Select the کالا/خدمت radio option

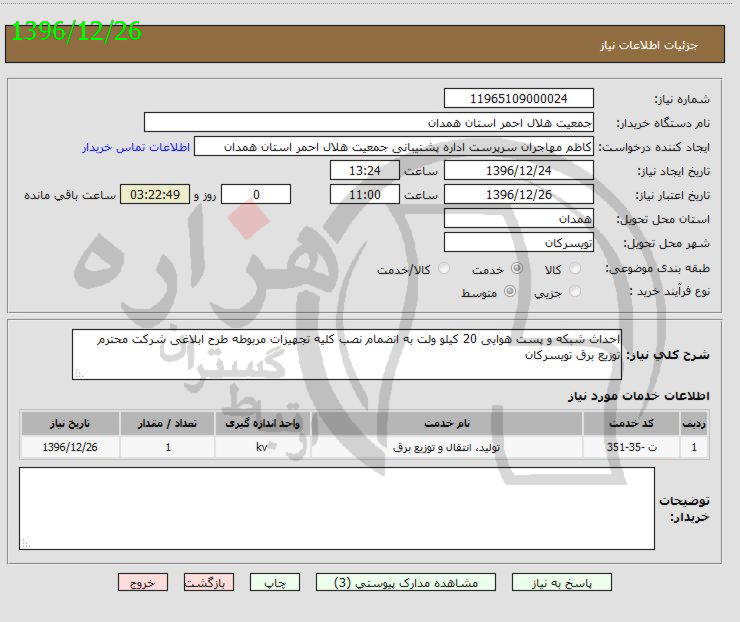[444, 269]
